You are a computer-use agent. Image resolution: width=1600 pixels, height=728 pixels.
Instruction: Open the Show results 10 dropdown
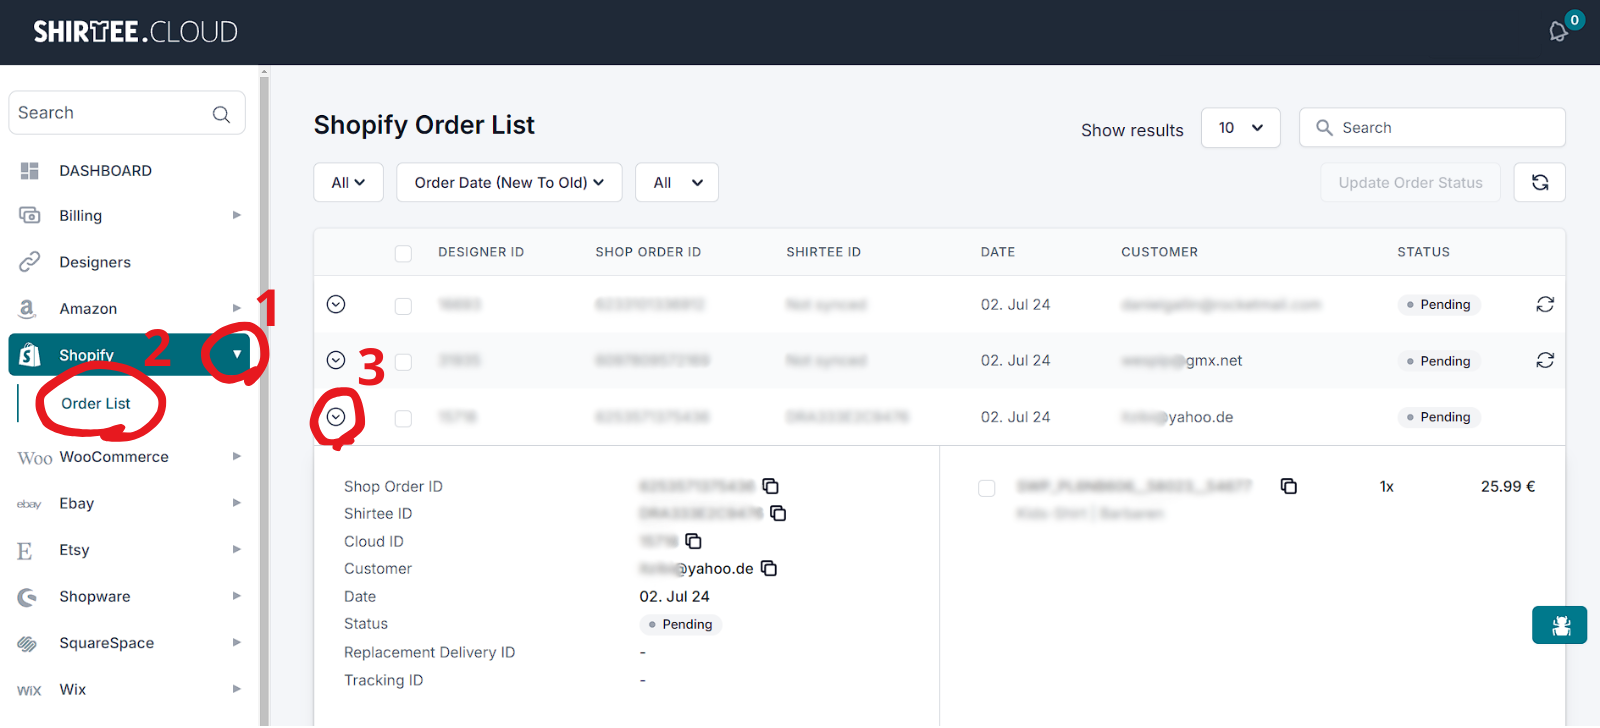1241,128
